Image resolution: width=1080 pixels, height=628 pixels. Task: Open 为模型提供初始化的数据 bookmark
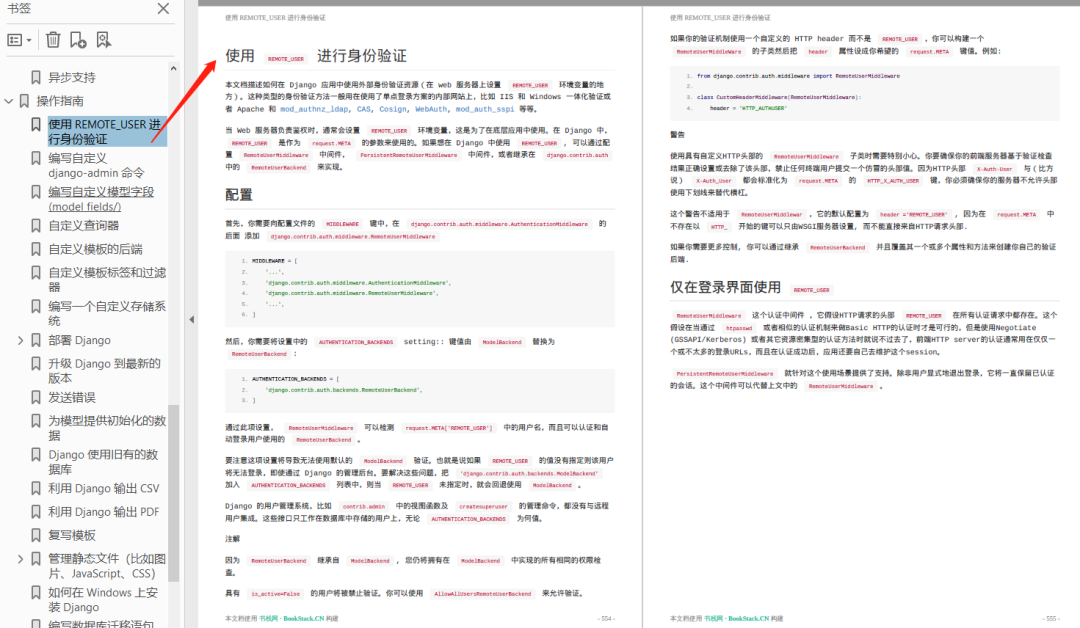(x=107, y=428)
